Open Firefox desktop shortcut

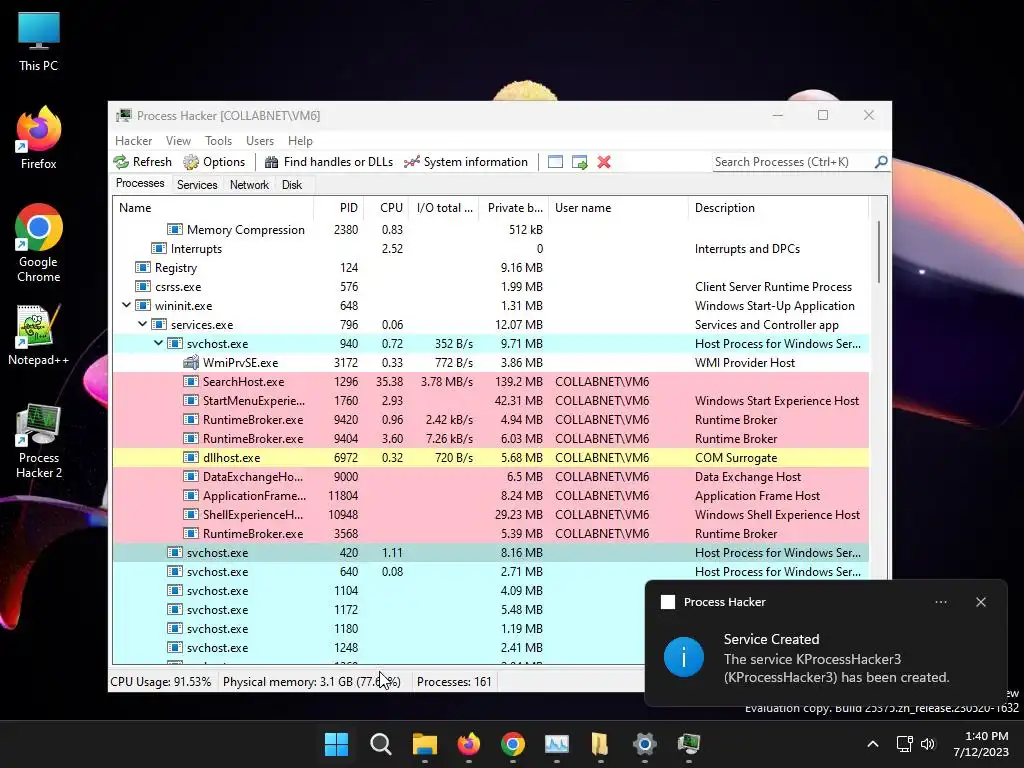(39, 138)
